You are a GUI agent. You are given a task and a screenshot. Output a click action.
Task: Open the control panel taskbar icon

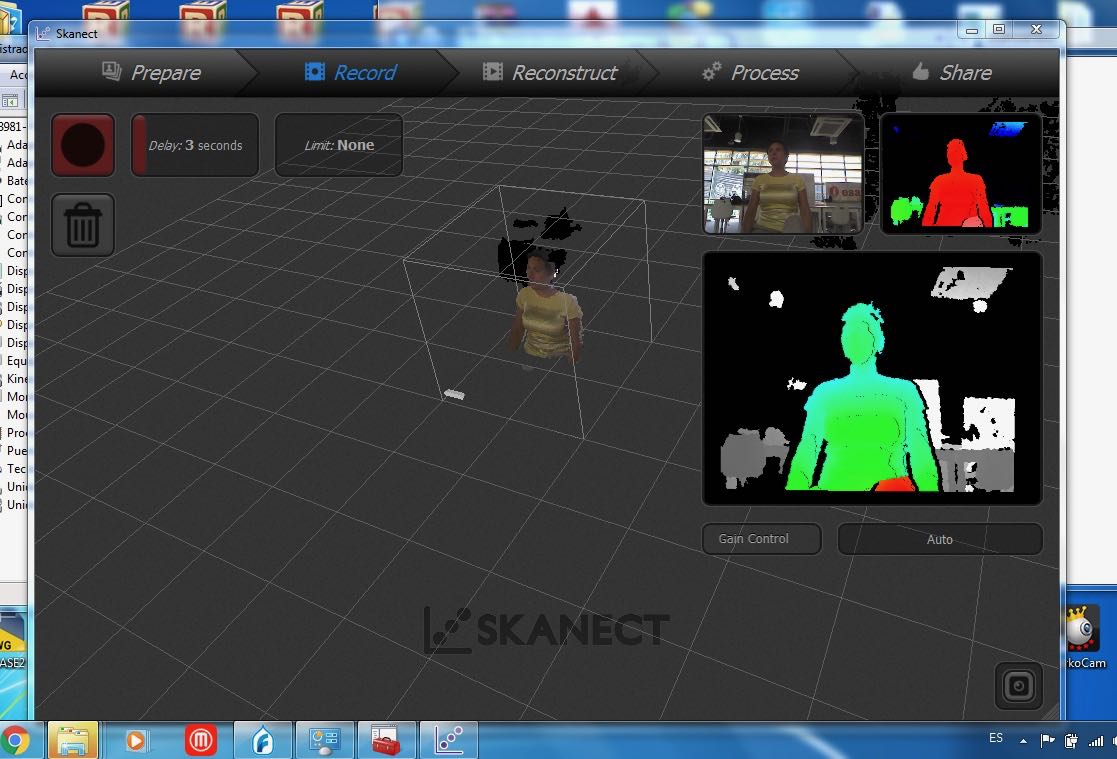pyautogui.click(x=326, y=740)
